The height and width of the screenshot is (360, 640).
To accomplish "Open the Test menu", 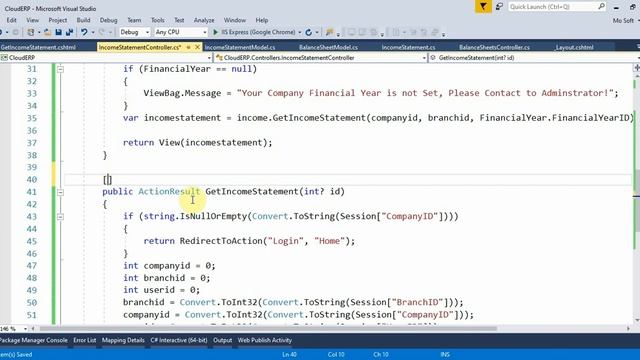I will pos(179,20).
